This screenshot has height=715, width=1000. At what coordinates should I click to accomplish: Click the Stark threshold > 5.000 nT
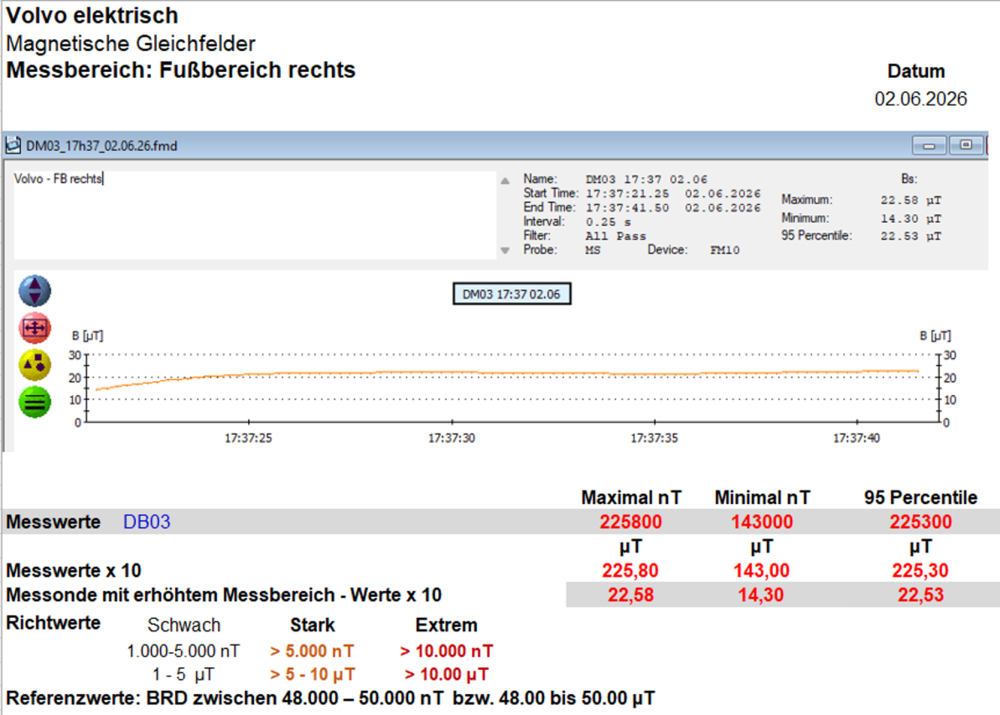tap(312, 651)
